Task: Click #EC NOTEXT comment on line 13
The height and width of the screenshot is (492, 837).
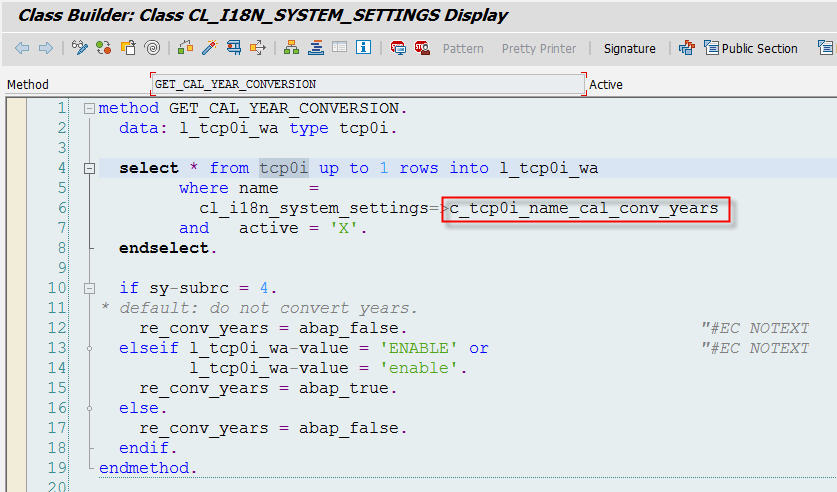Action: (755, 348)
